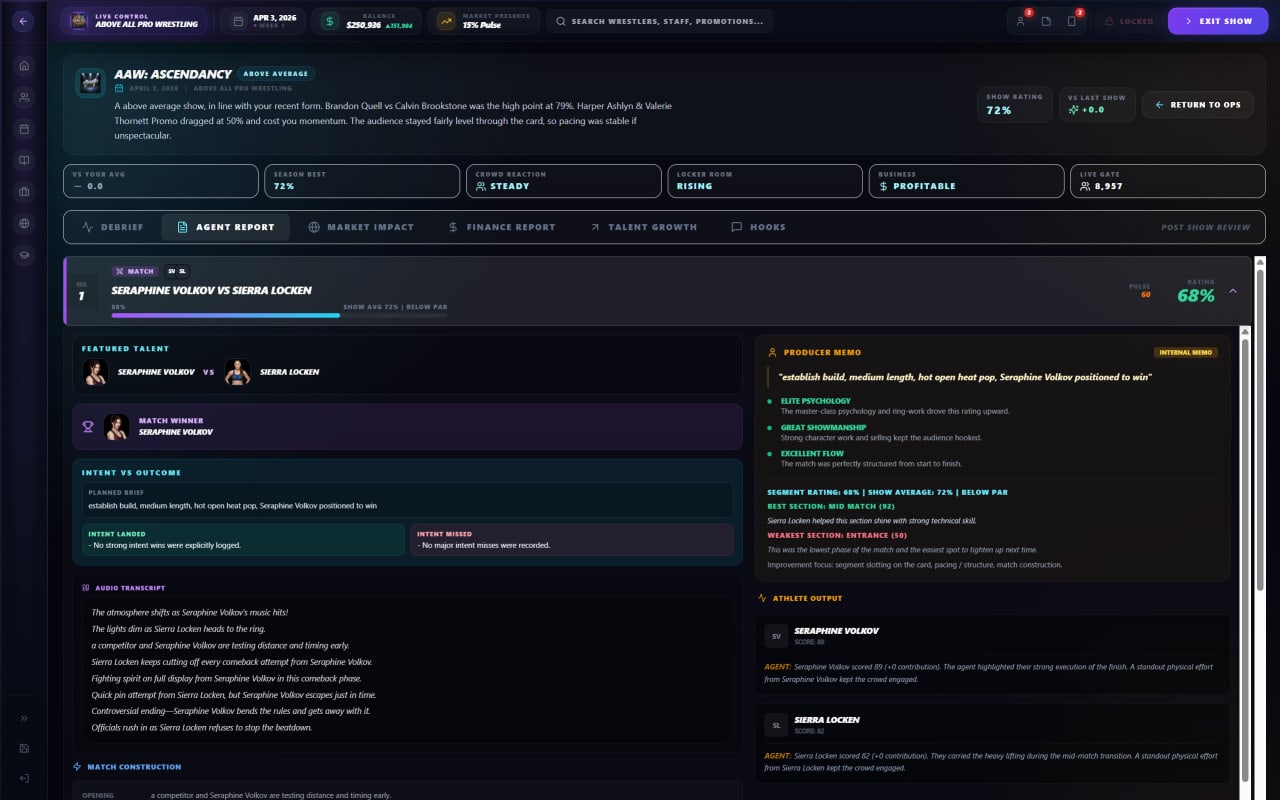1280x800 pixels.
Task: Click the Exit Show button
Action: [1218, 21]
